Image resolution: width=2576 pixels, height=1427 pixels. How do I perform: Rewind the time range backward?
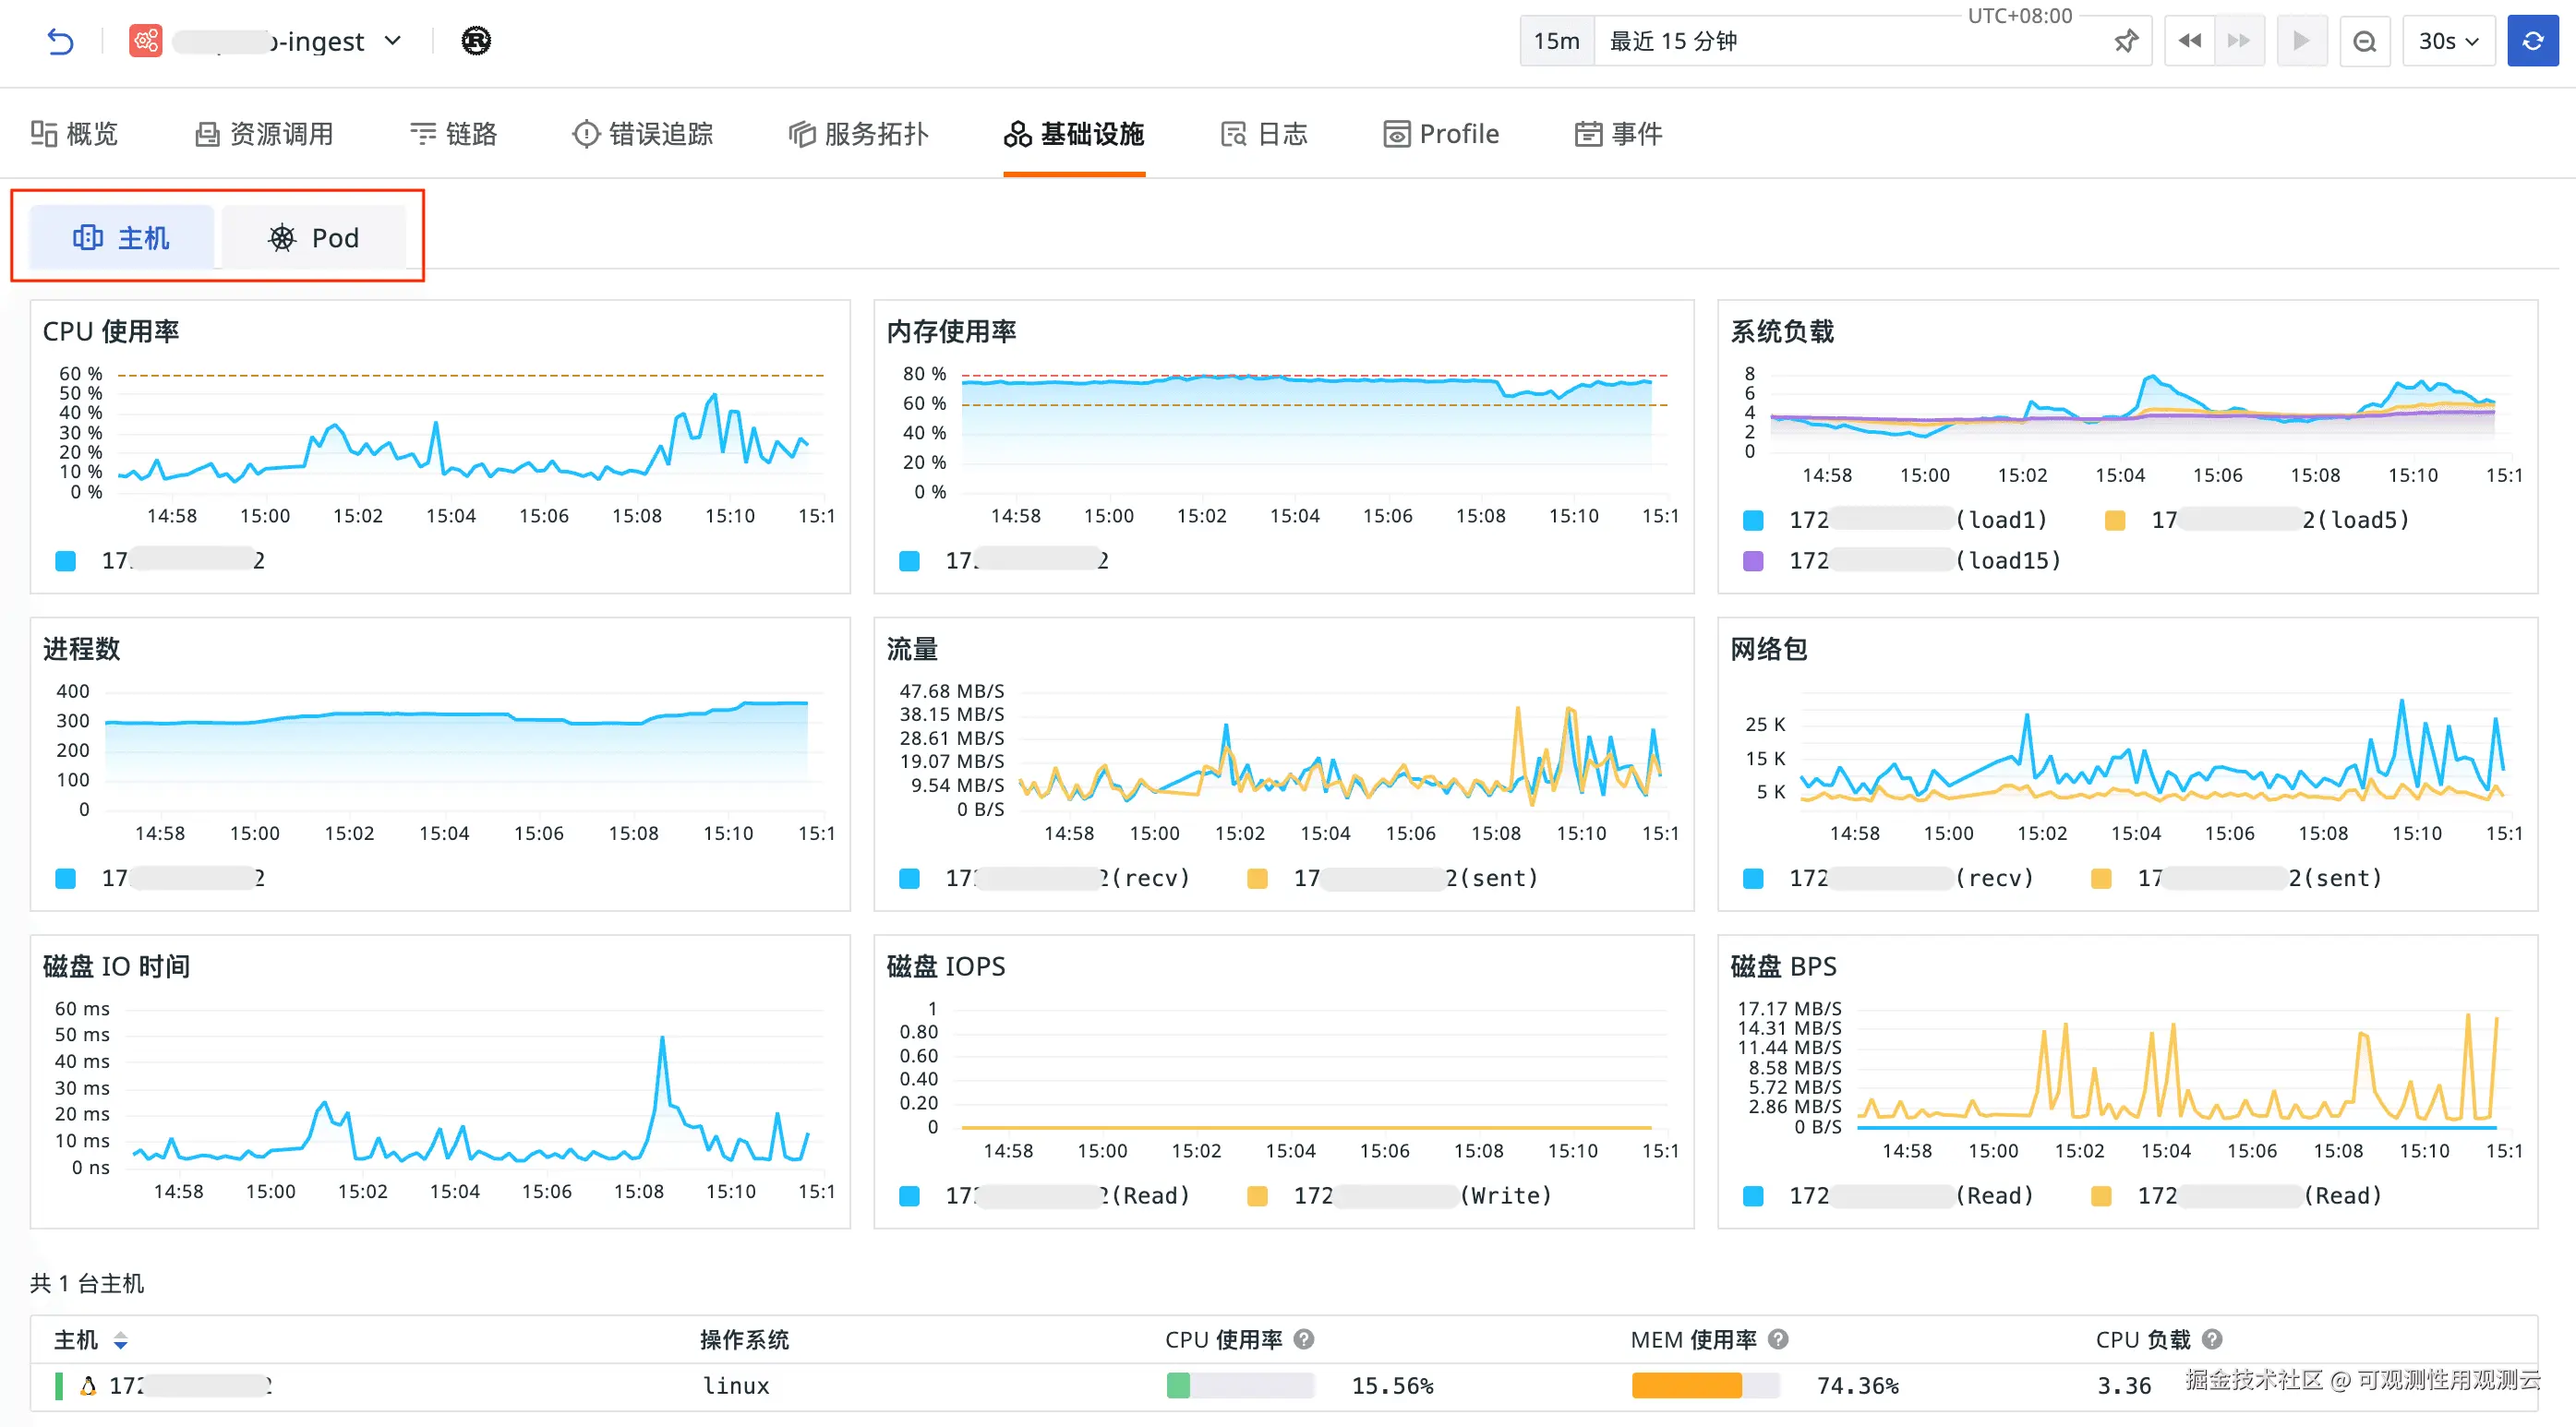2189,41
